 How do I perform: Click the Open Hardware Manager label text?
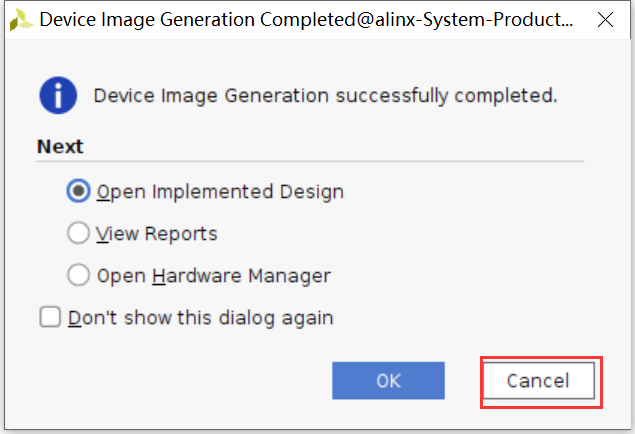pyautogui.click(x=214, y=276)
